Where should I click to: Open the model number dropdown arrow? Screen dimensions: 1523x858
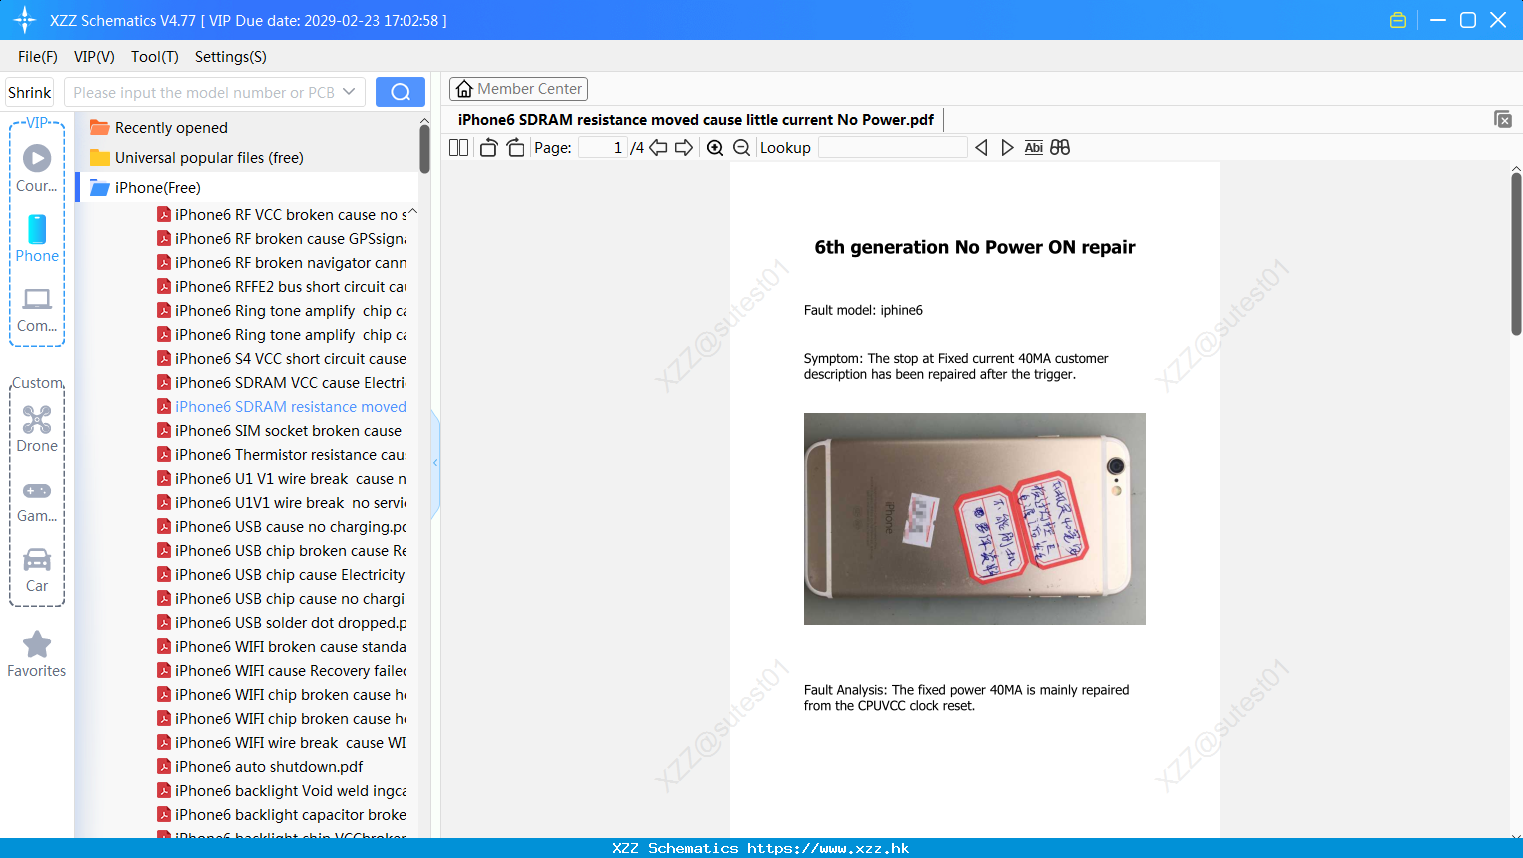349,92
